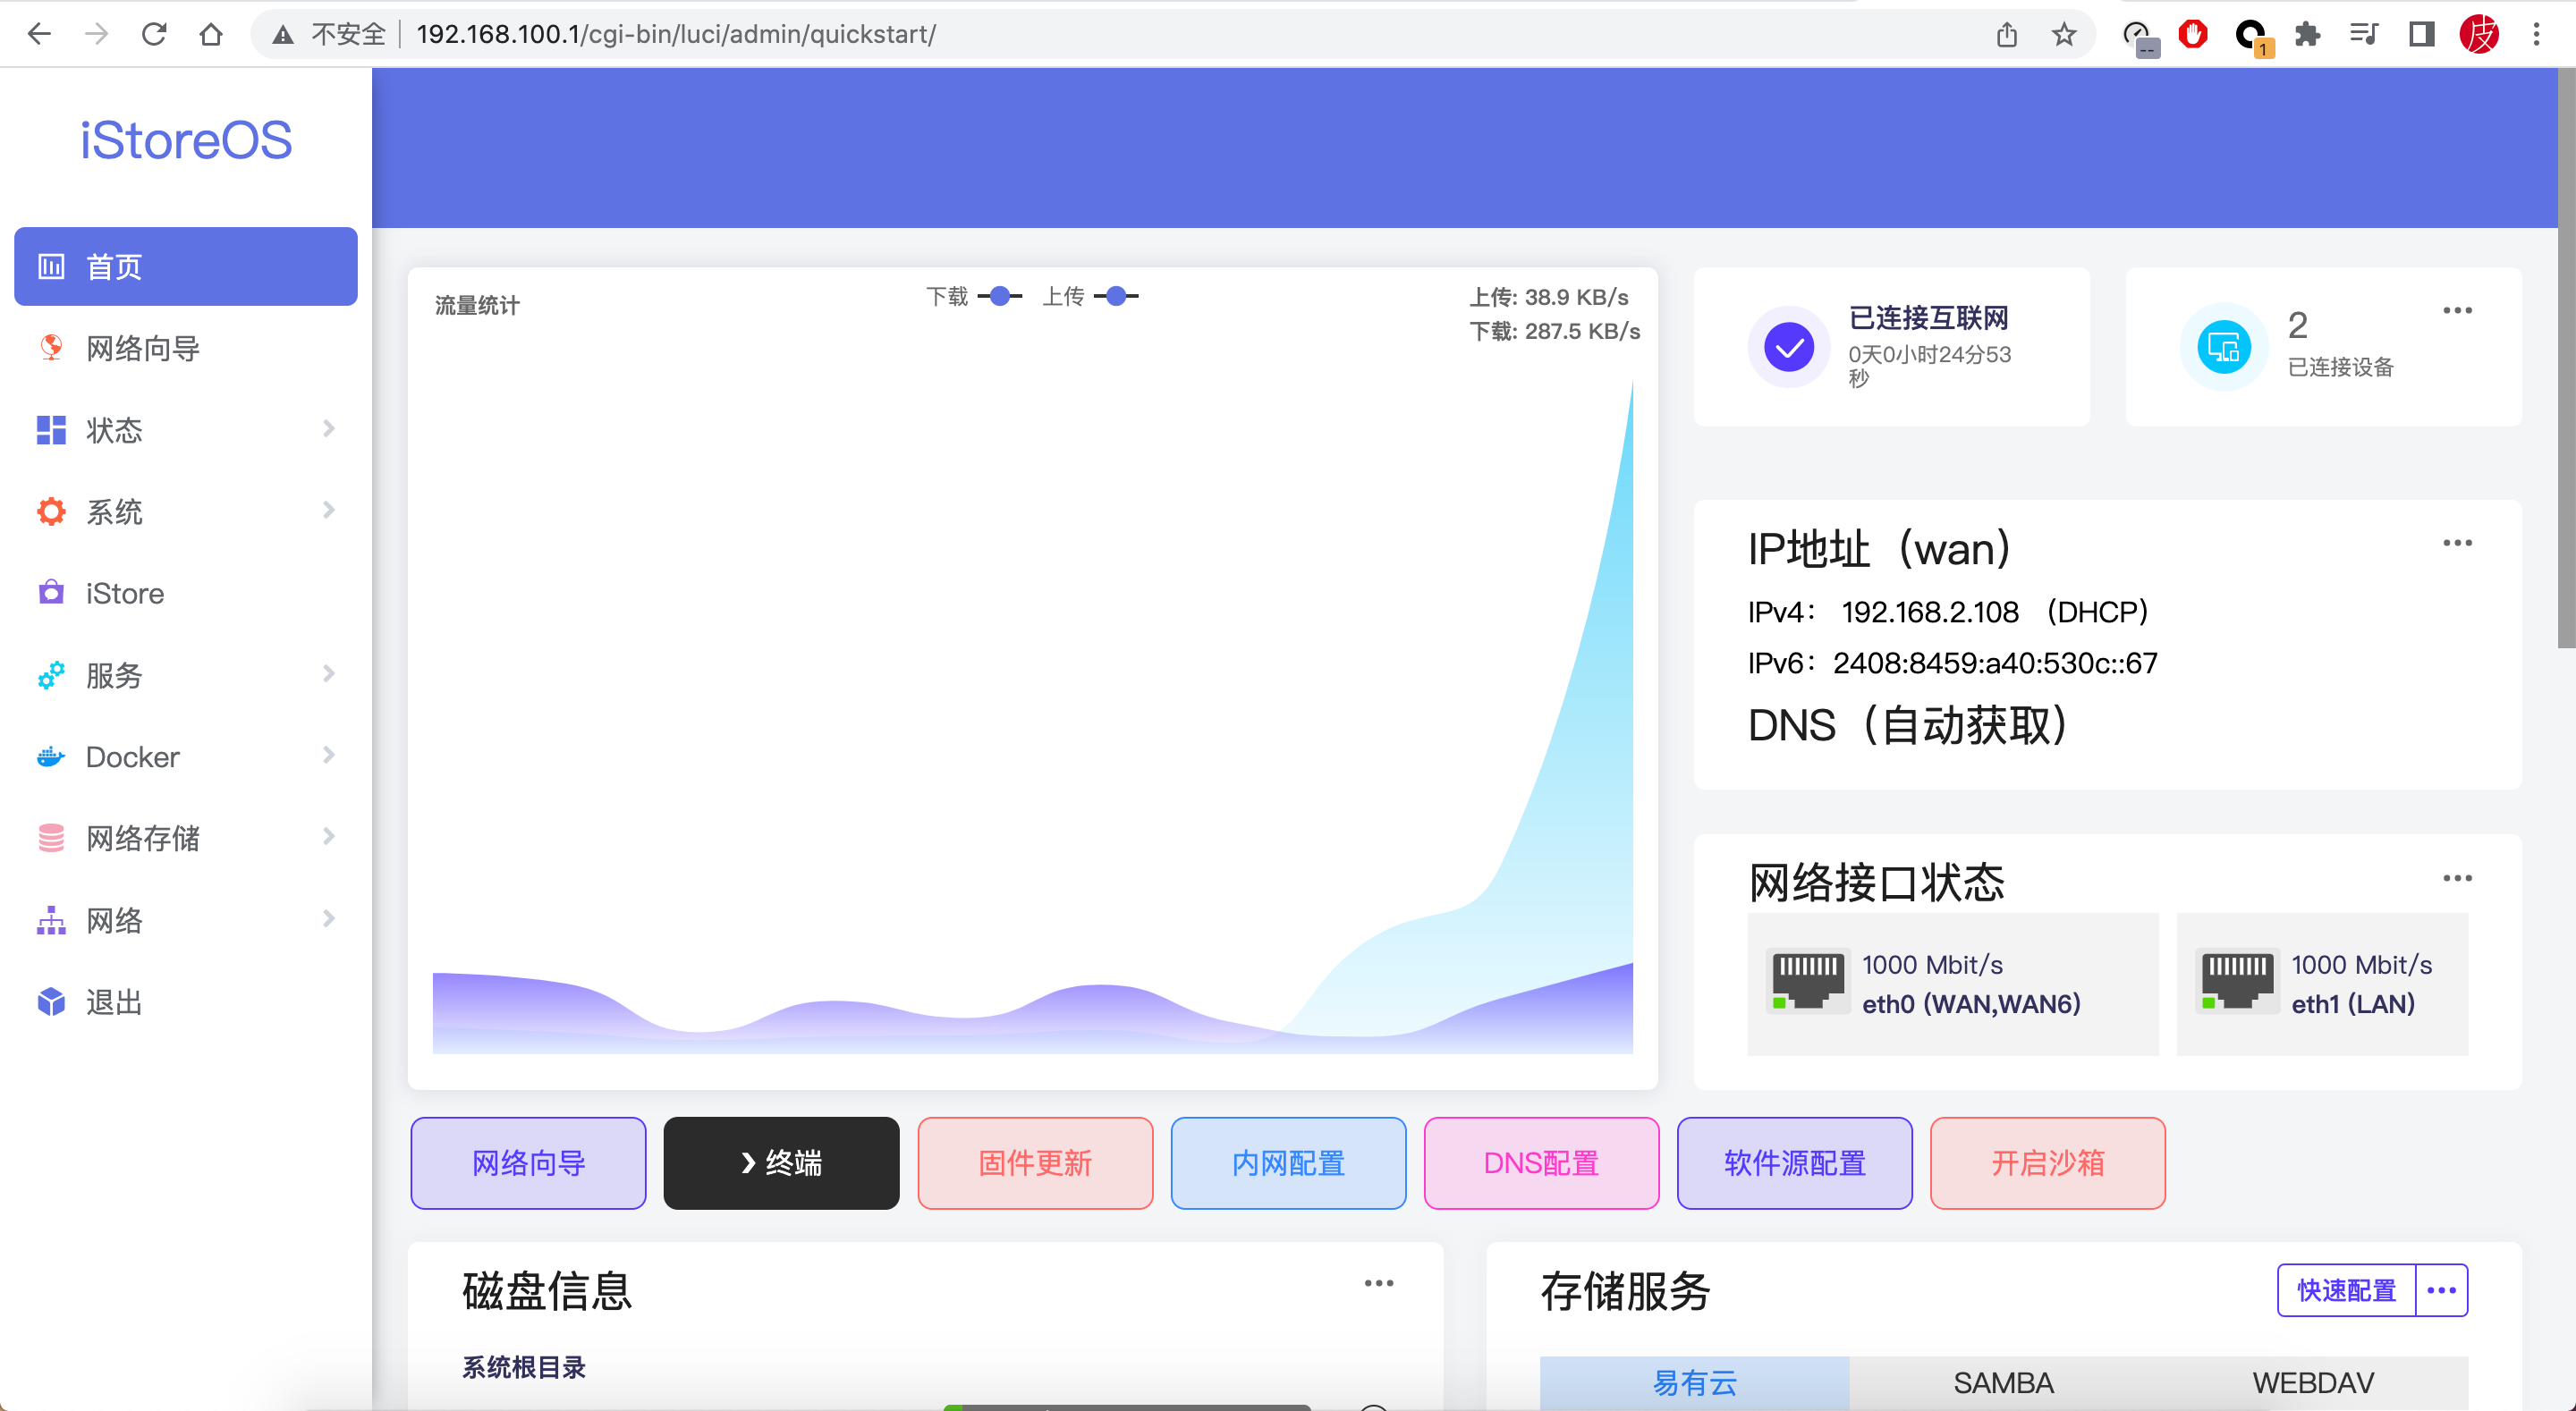The width and height of the screenshot is (2576, 1411).
Task: Expand the 状态 sidebar submenu
Action: pos(328,430)
